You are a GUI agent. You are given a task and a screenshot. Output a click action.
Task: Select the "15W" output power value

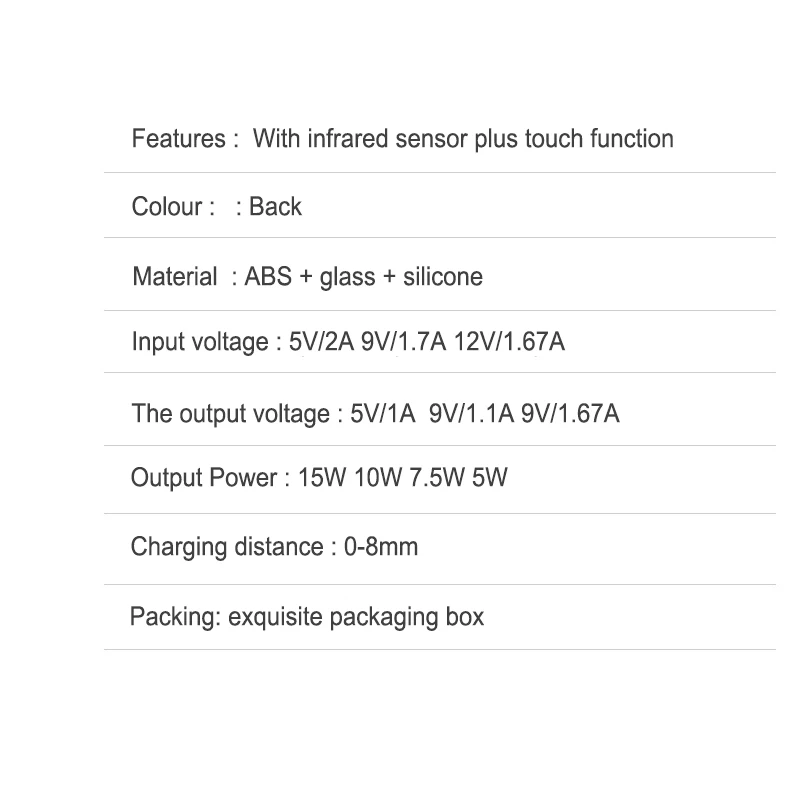(322, 478)
